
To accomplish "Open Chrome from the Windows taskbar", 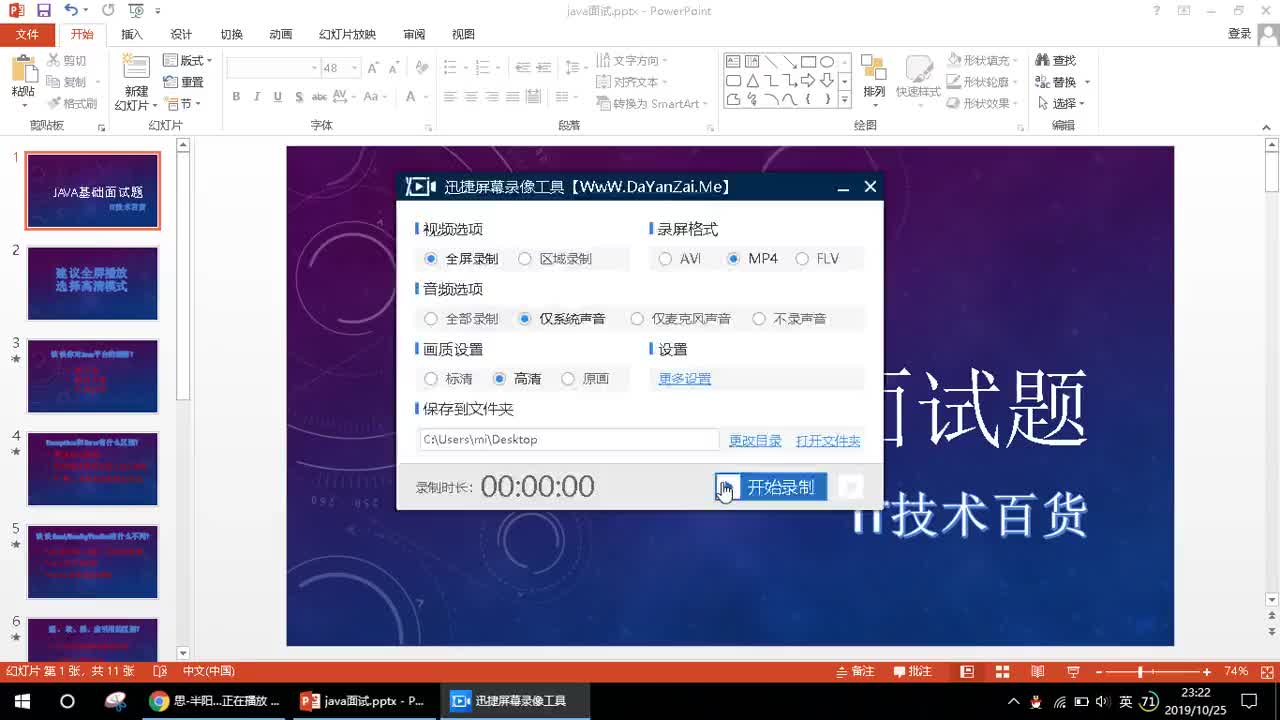I will [159, 701].
